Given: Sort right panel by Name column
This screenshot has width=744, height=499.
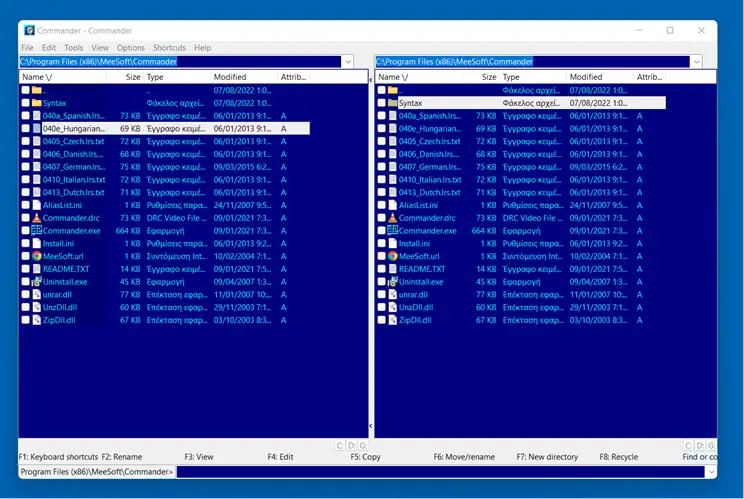Looking at the screenshot, I should pos(418,77).
